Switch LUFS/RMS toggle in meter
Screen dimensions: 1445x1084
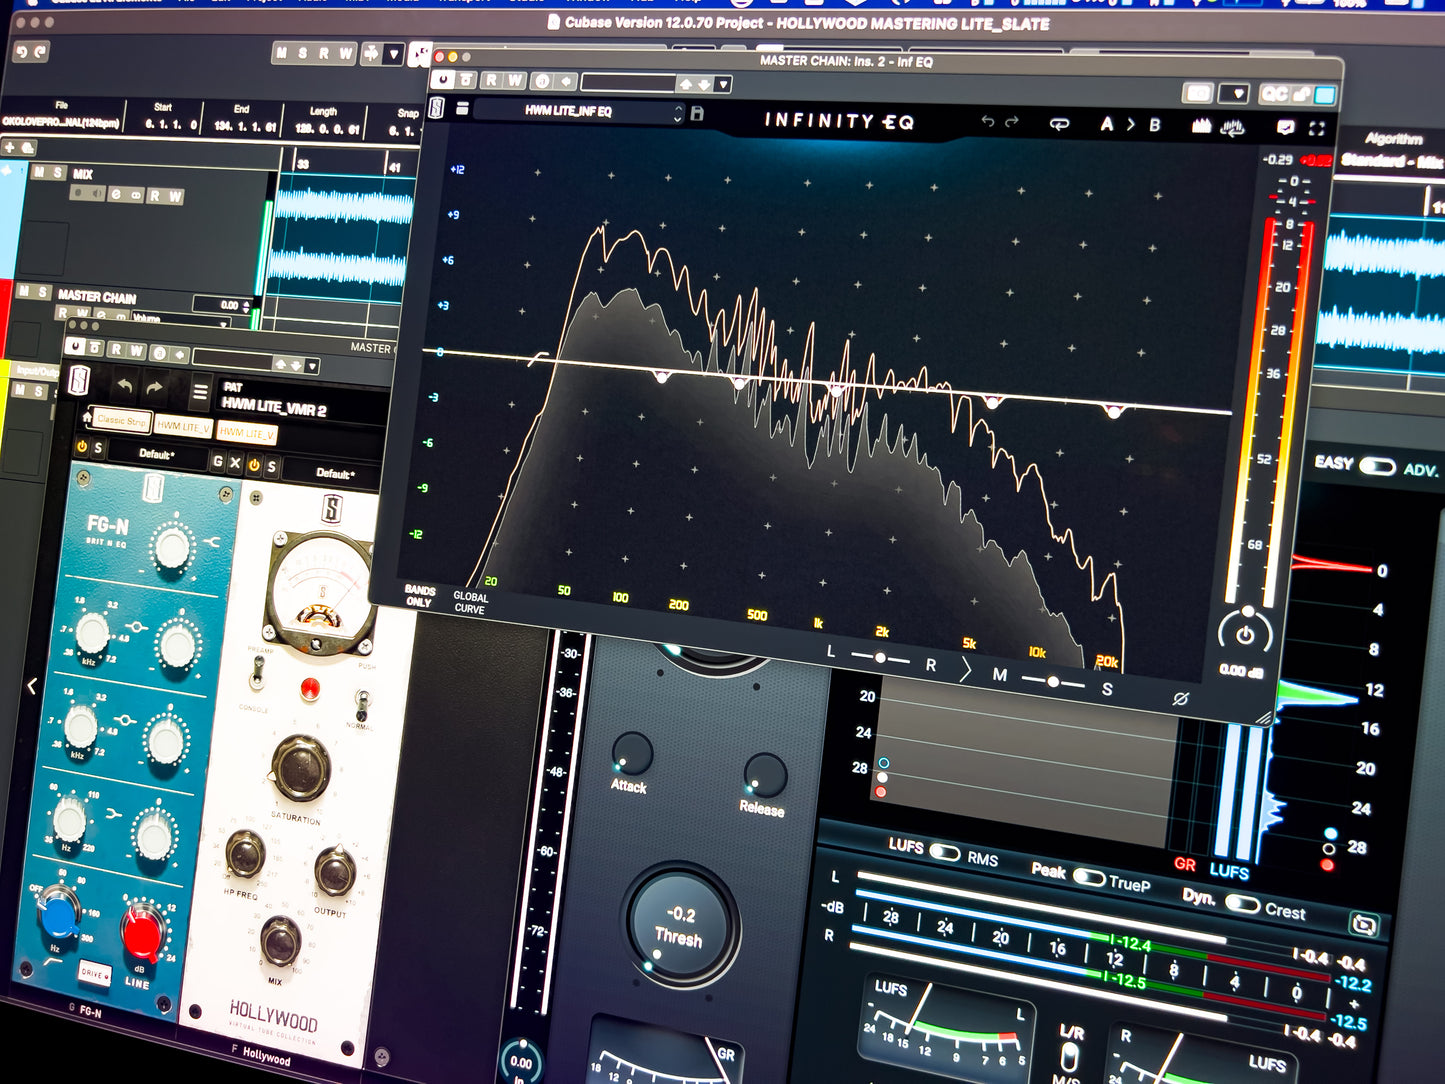point(945,852)
